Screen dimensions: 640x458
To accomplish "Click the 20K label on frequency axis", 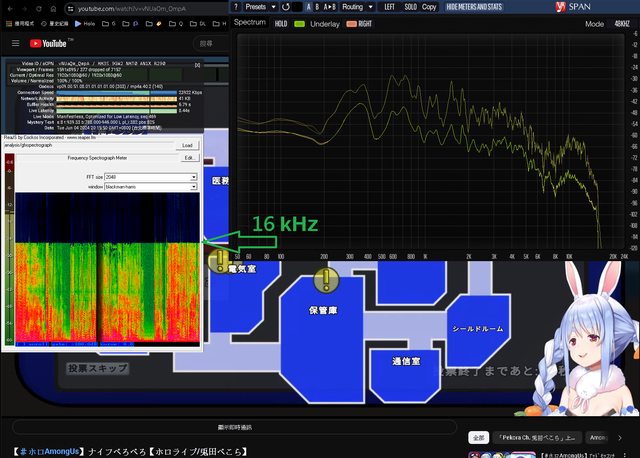I will coord(613,256).
